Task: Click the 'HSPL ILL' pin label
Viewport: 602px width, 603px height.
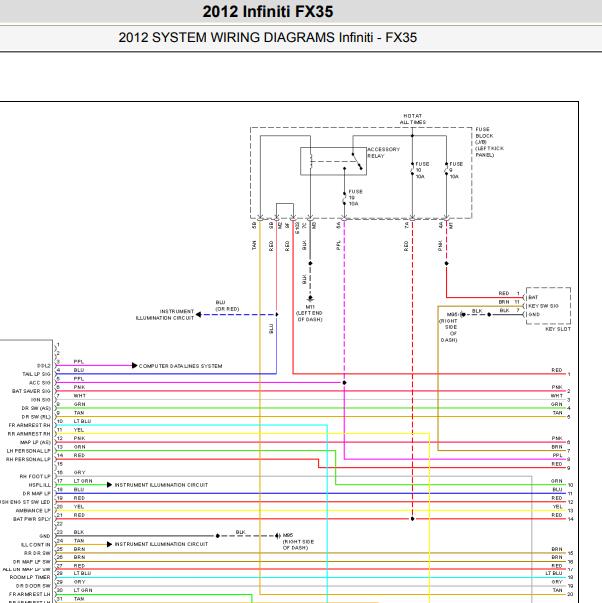Action: coord(39,485)
